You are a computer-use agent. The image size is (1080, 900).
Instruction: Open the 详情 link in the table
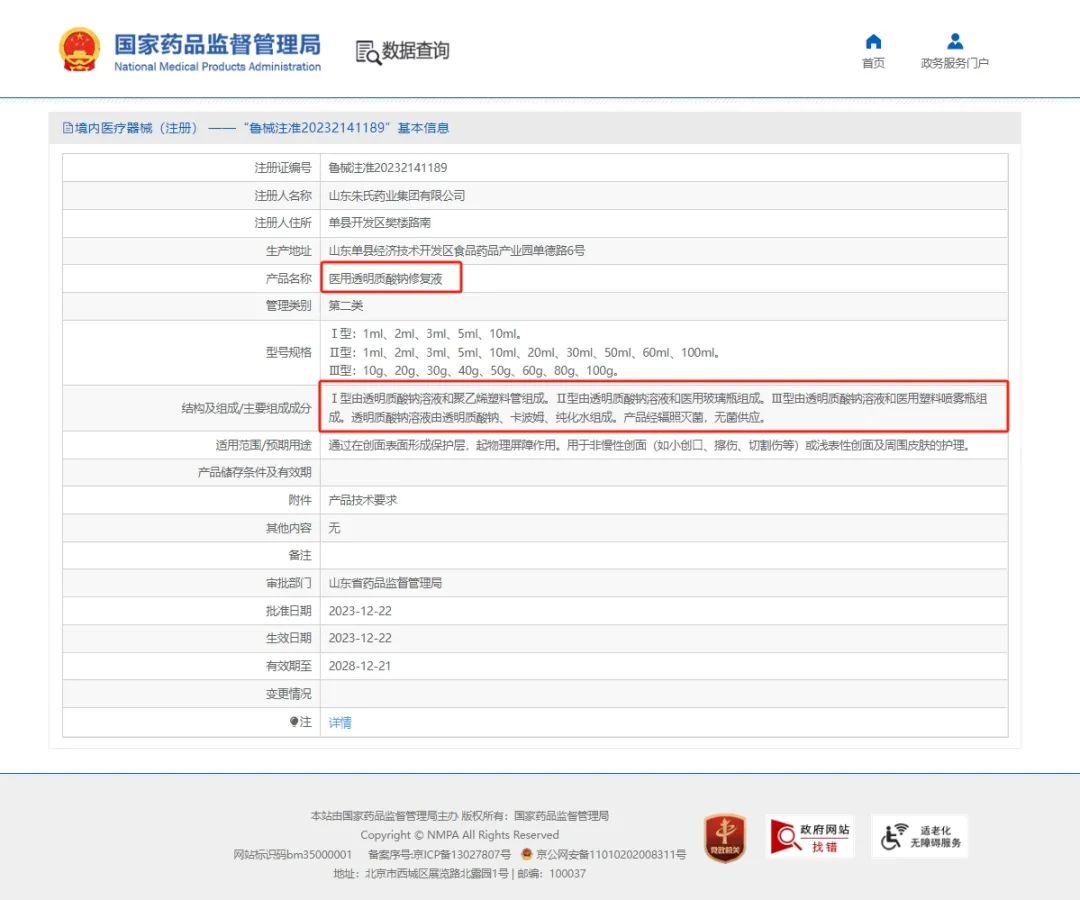(340, 723)
